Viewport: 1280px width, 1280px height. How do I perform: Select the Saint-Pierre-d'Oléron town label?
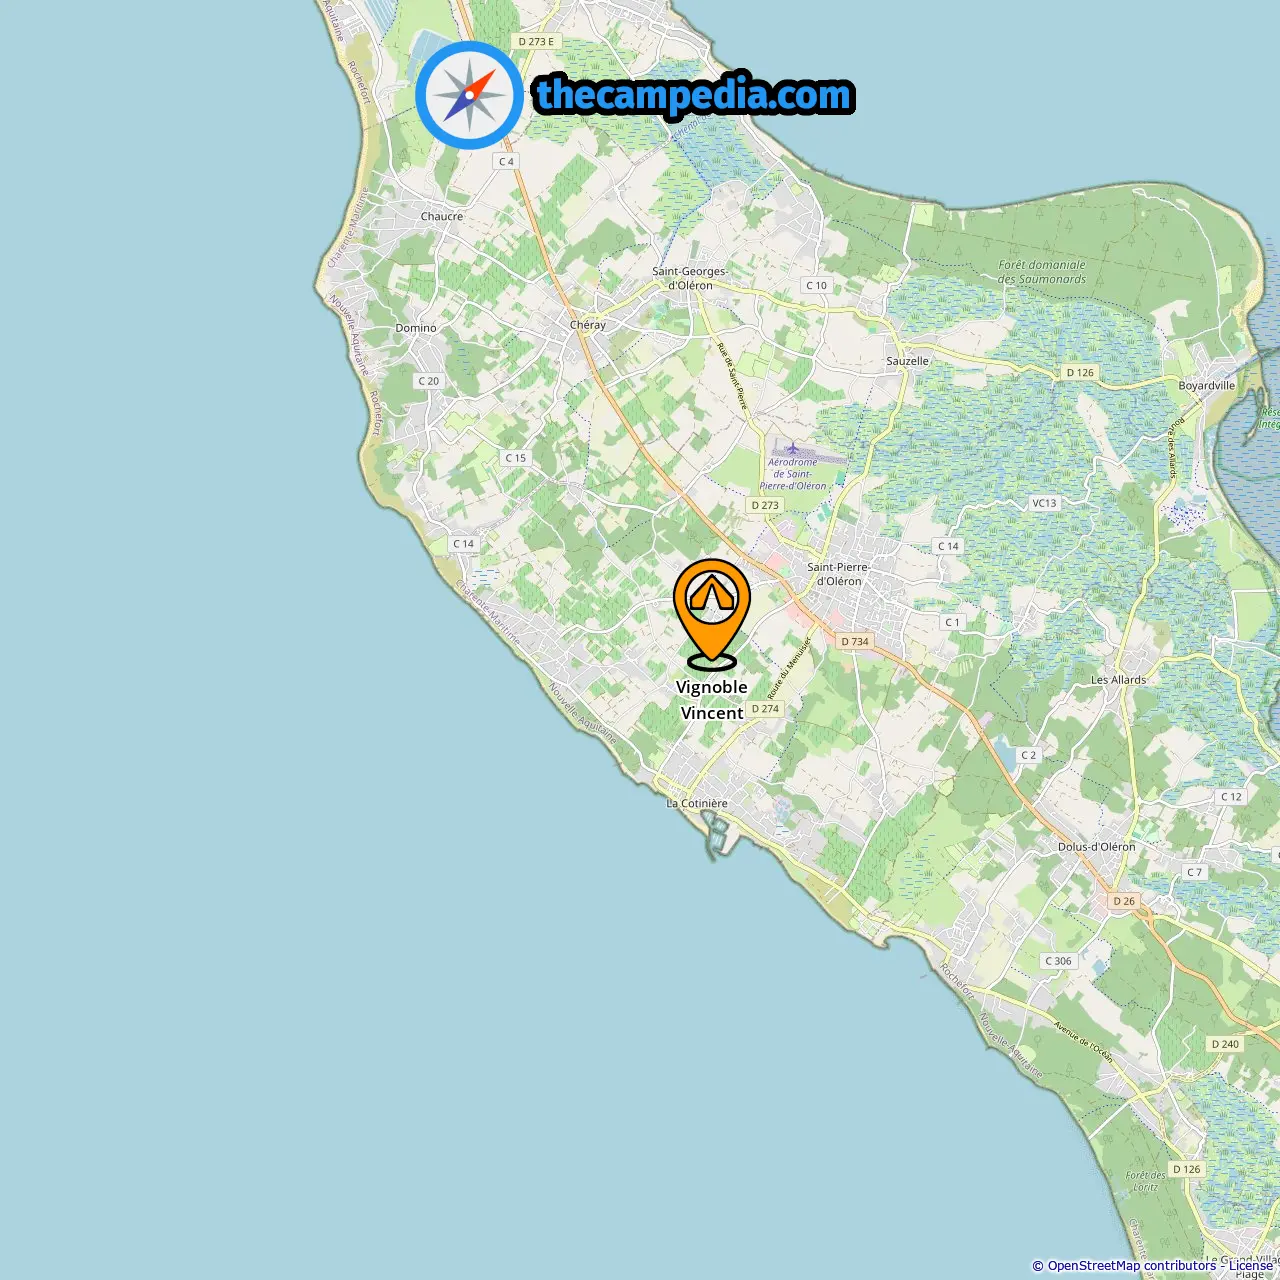(x=839, y=574)
